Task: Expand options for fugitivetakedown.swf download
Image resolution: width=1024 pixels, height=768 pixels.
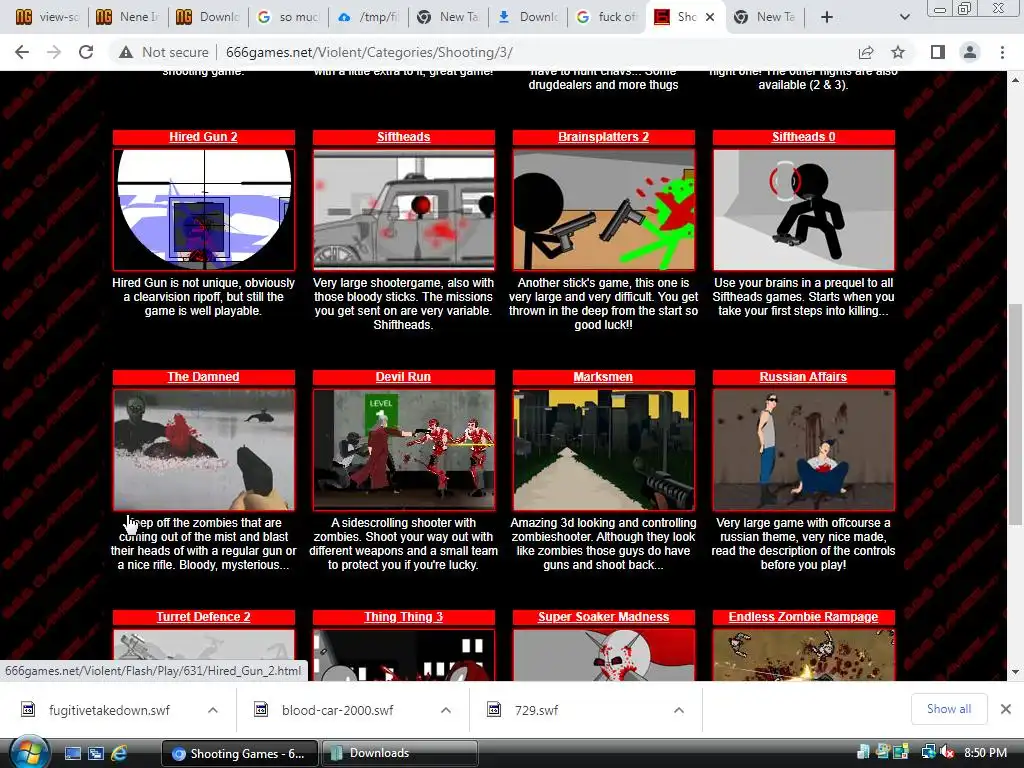Action: (x=213, y=710)
